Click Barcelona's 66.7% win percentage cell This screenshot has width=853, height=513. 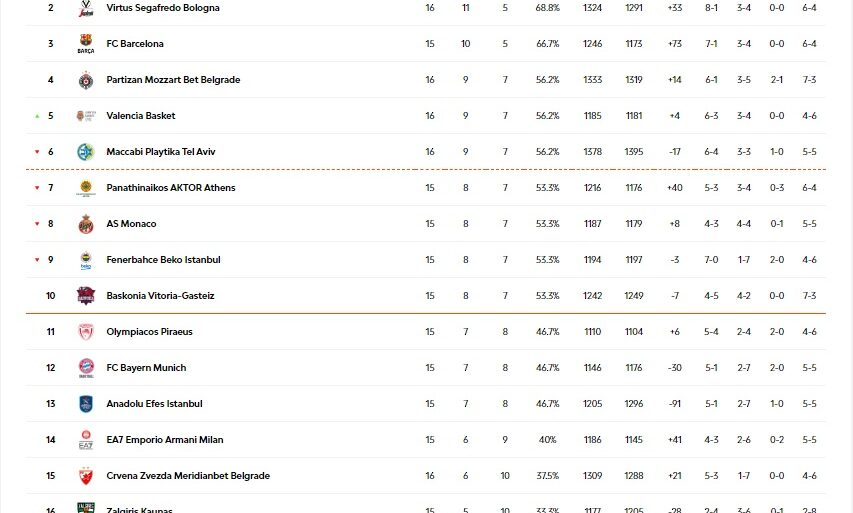point(547,44)
